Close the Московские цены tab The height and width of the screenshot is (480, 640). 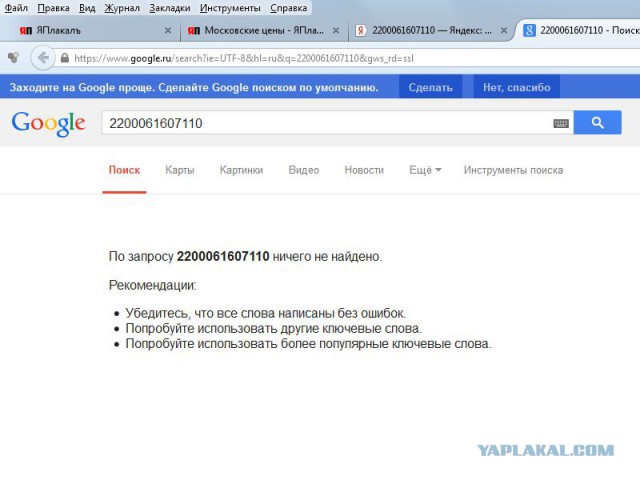(336, 31)
